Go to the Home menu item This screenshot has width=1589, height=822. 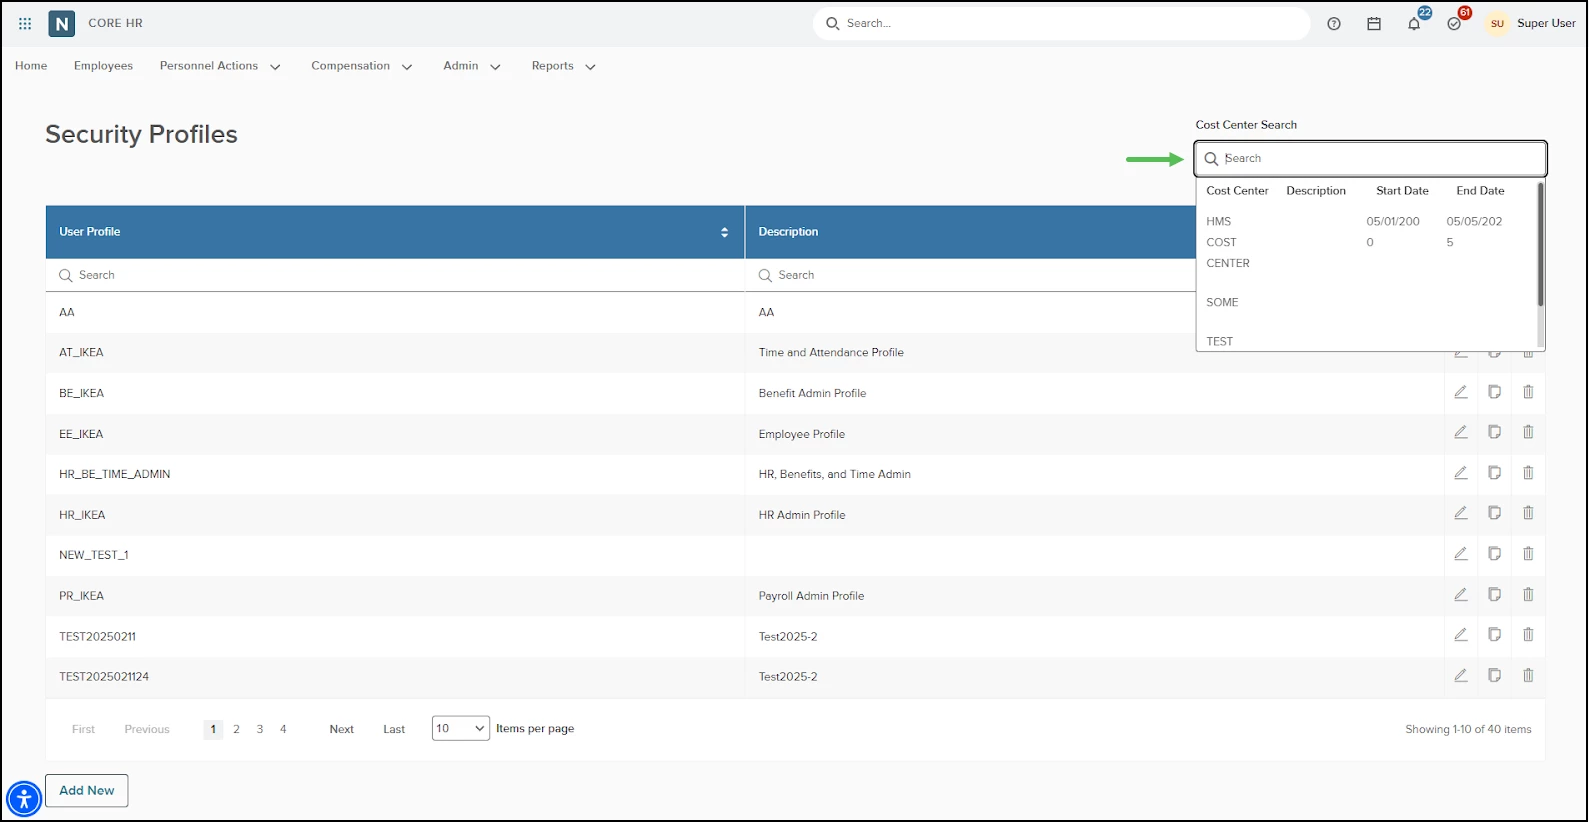pyautogui.click(x=31, y=66)
